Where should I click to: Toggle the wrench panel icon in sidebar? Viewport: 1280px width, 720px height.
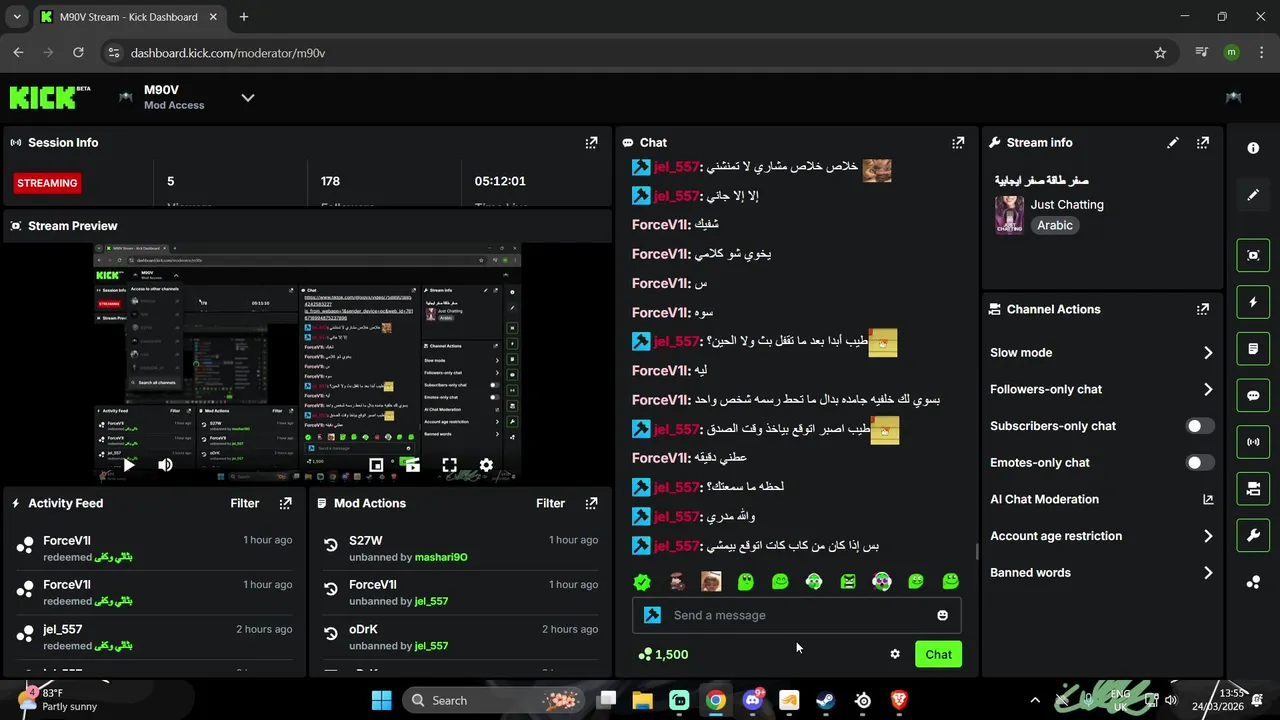click(x=1253, y=535)
